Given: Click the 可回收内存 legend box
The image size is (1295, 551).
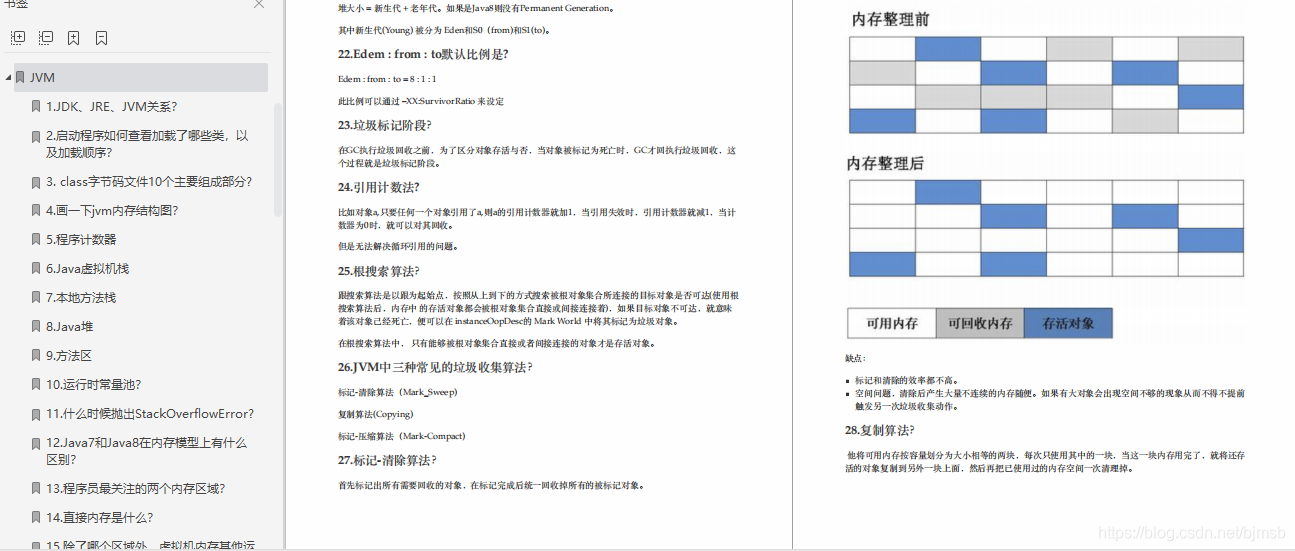Looking at the screenshot, I should point(980,323).
